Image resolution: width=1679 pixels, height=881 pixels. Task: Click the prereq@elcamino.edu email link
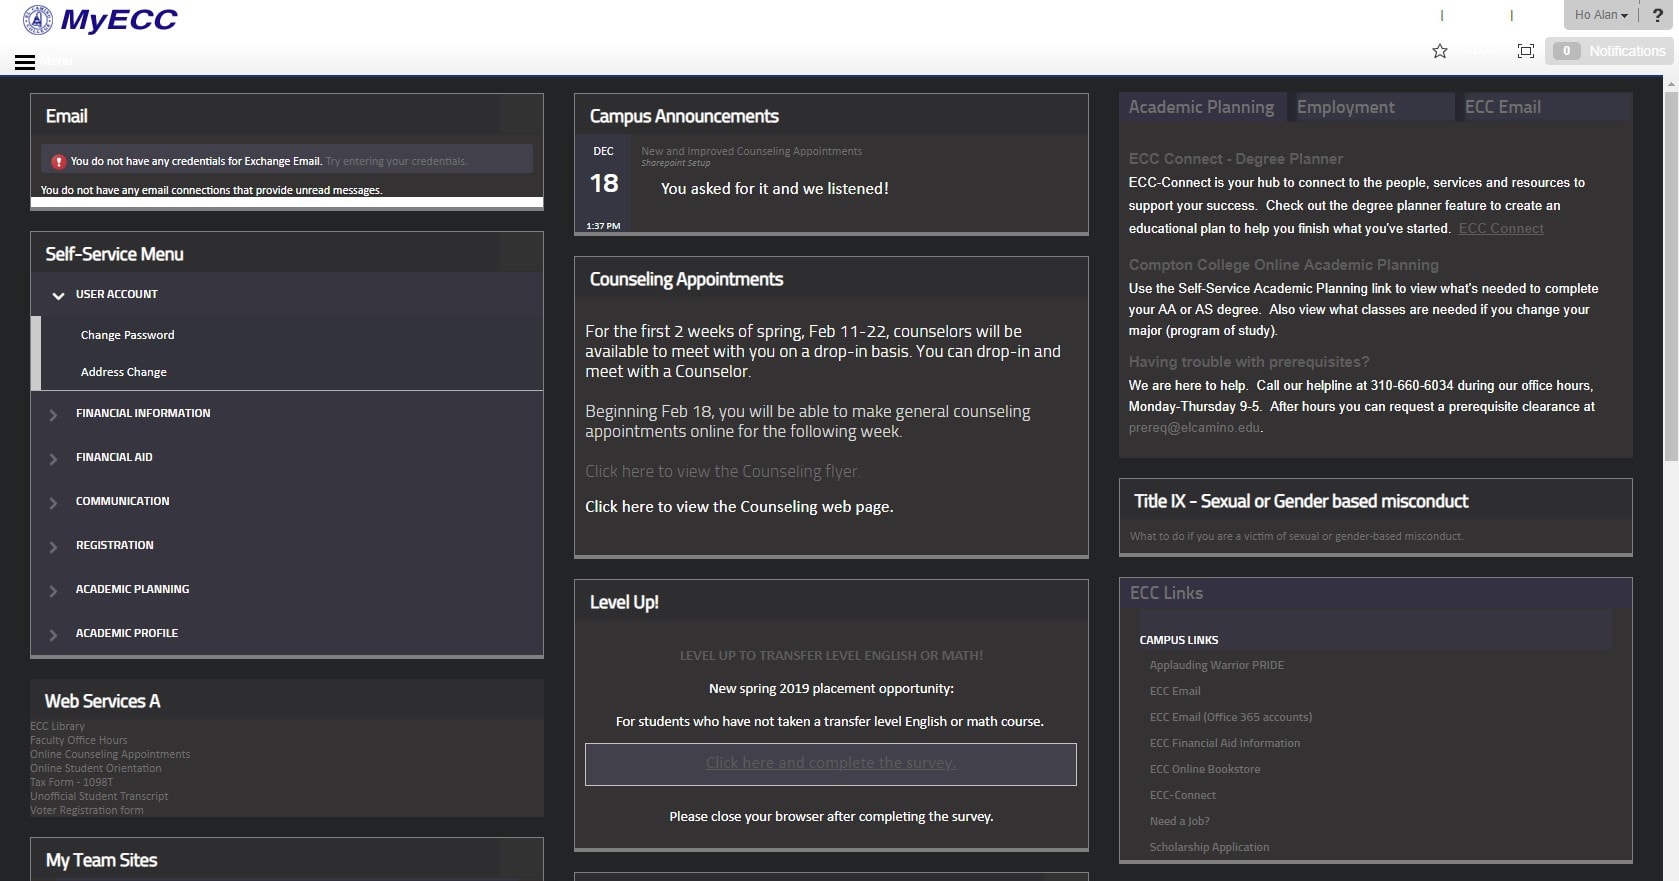coord(1195,428)
